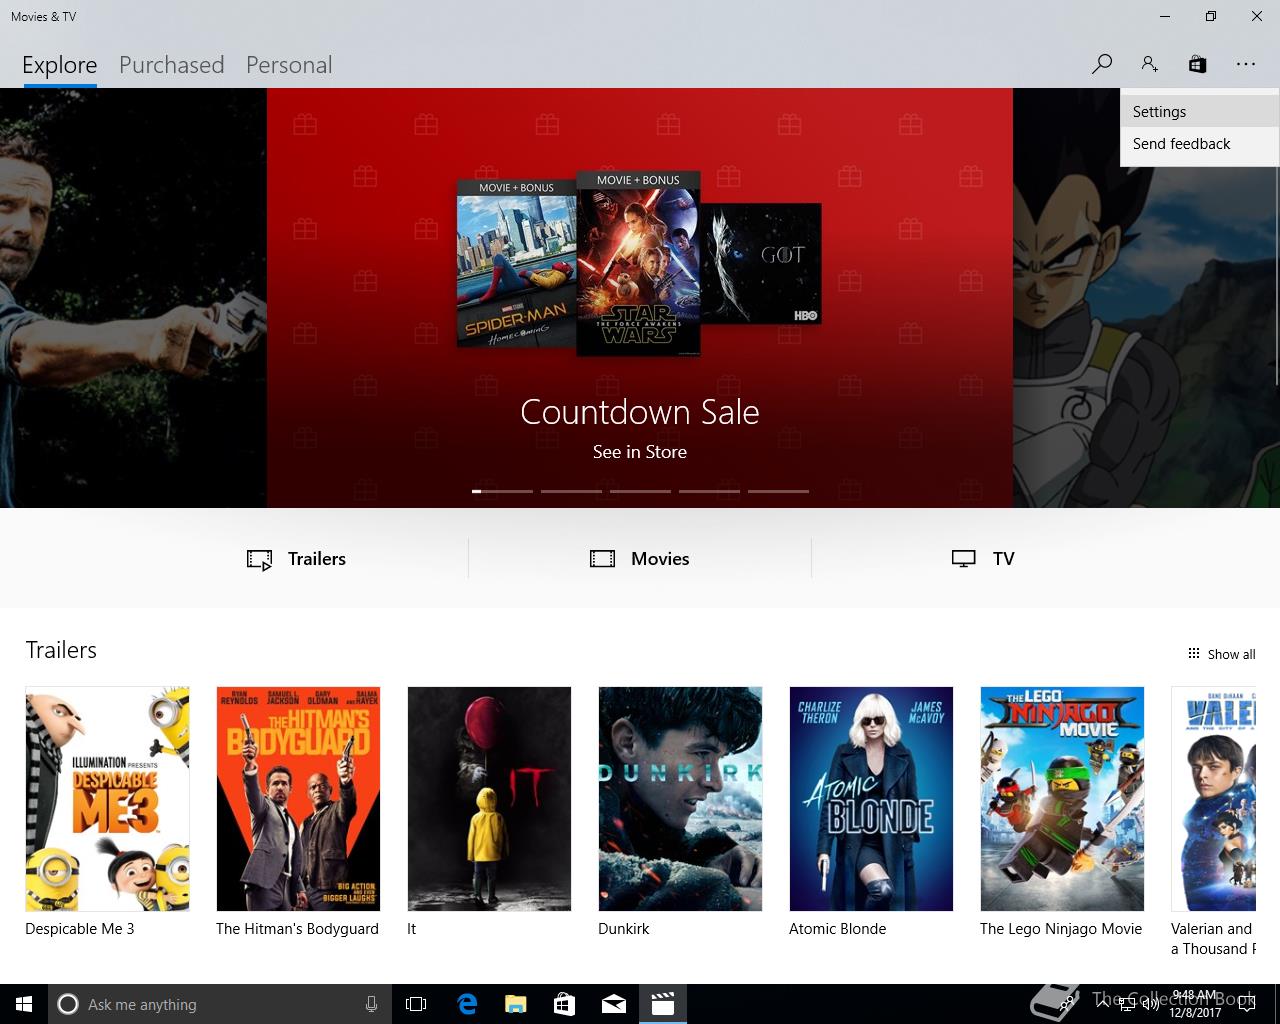The image size is (1280, 1024).
Task: Click Movies & TV taskbar icon
Action: click(663, 1004)
